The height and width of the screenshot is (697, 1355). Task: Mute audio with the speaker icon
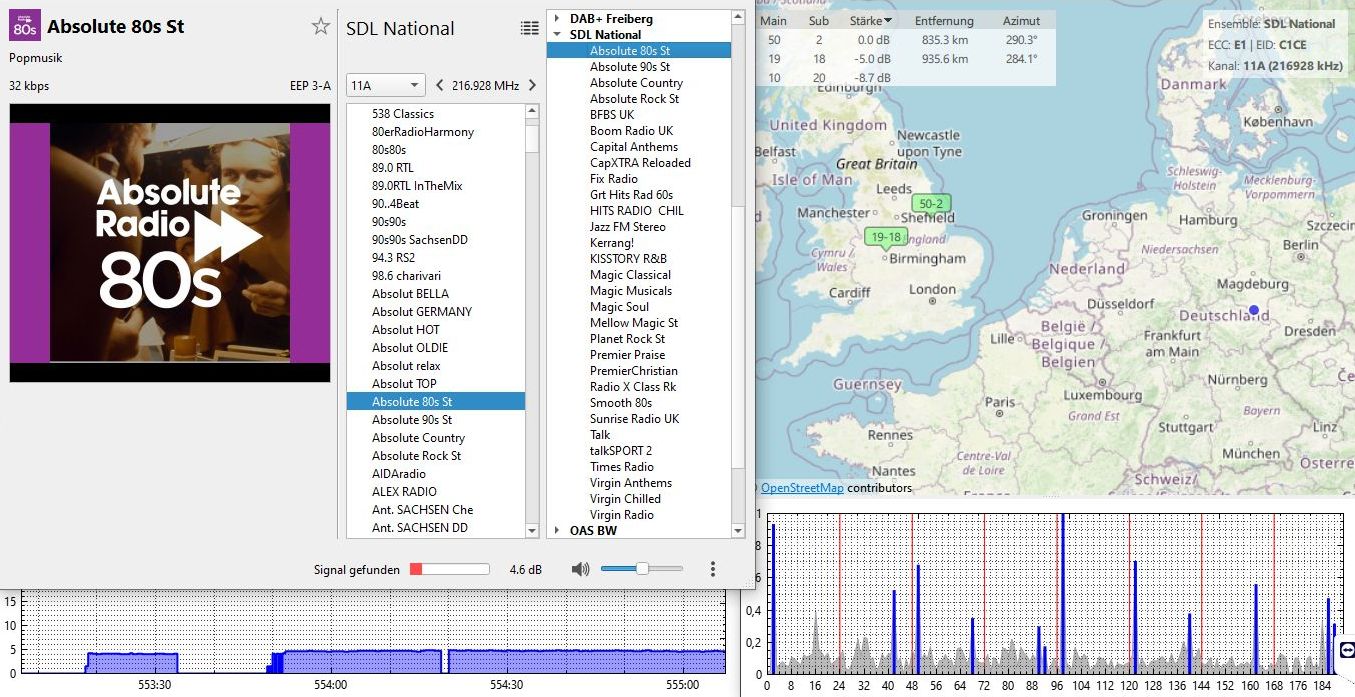pyautogui.click(x=580, y=569)
